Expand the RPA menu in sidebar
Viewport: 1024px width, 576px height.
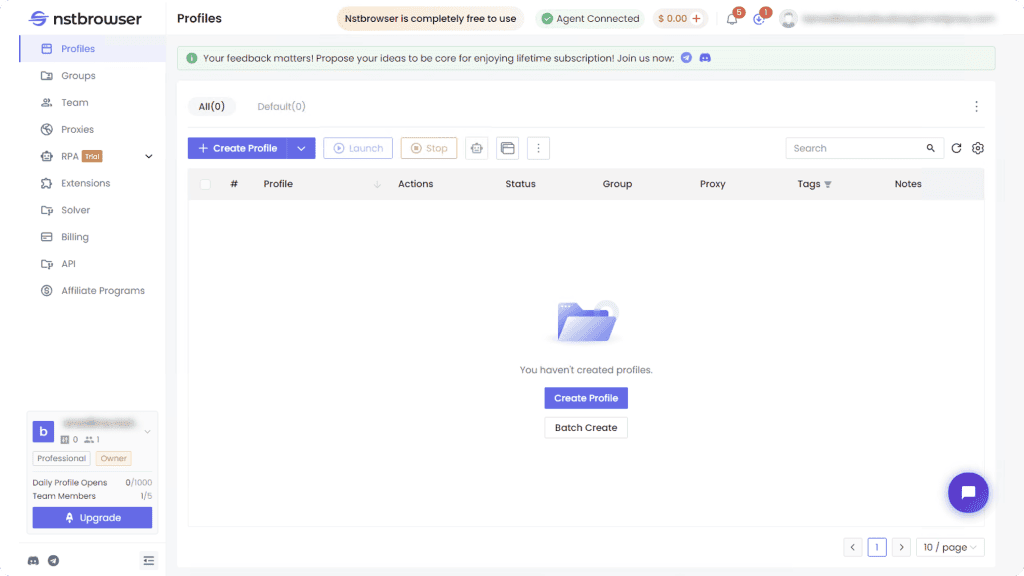click(x=149, y=156)
